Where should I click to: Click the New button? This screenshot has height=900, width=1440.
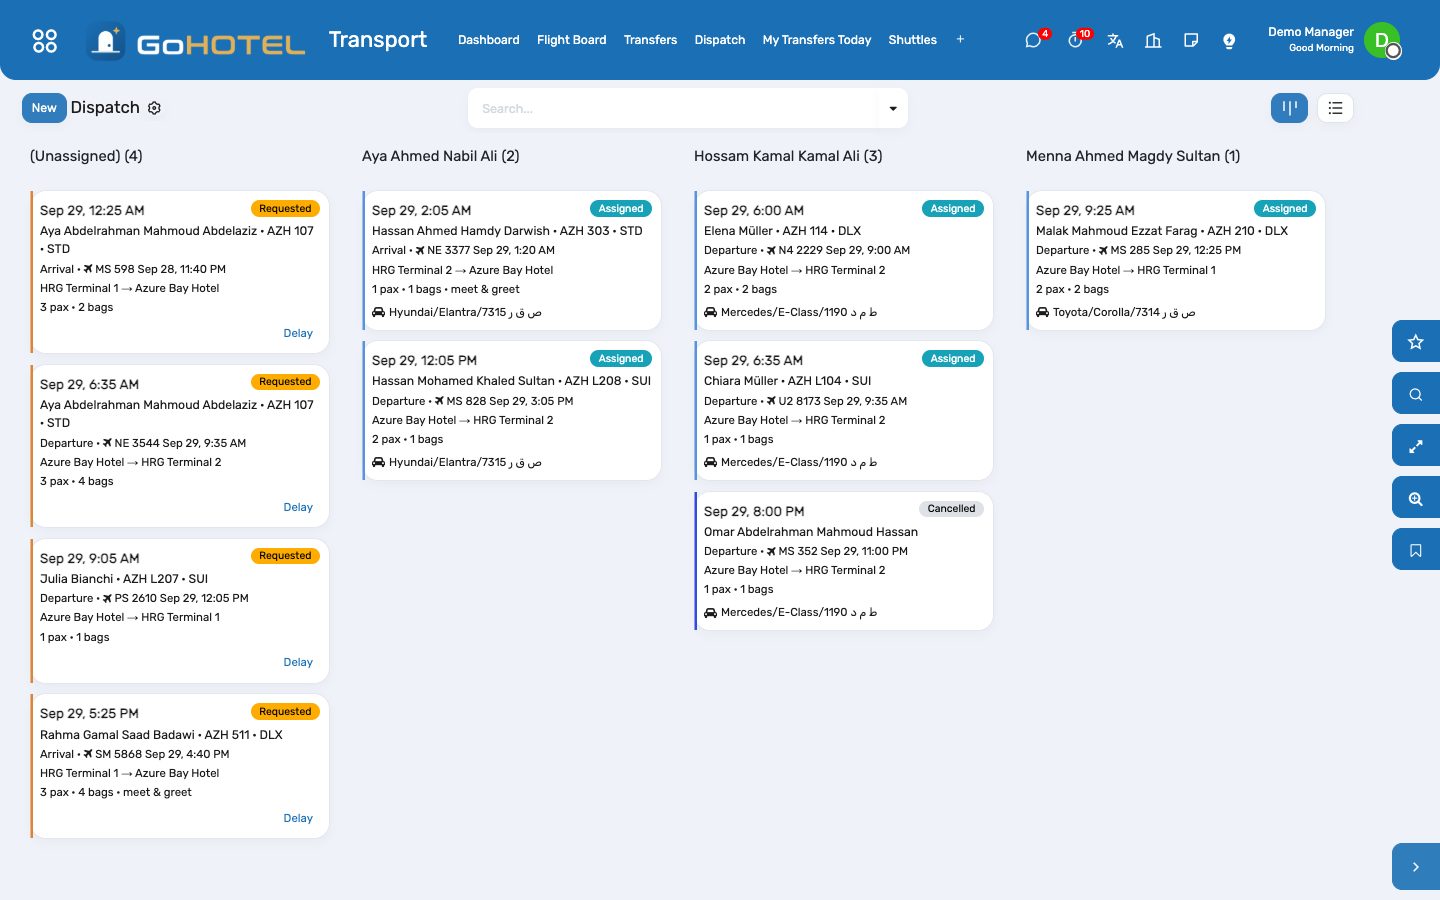[x=44, y=108]
